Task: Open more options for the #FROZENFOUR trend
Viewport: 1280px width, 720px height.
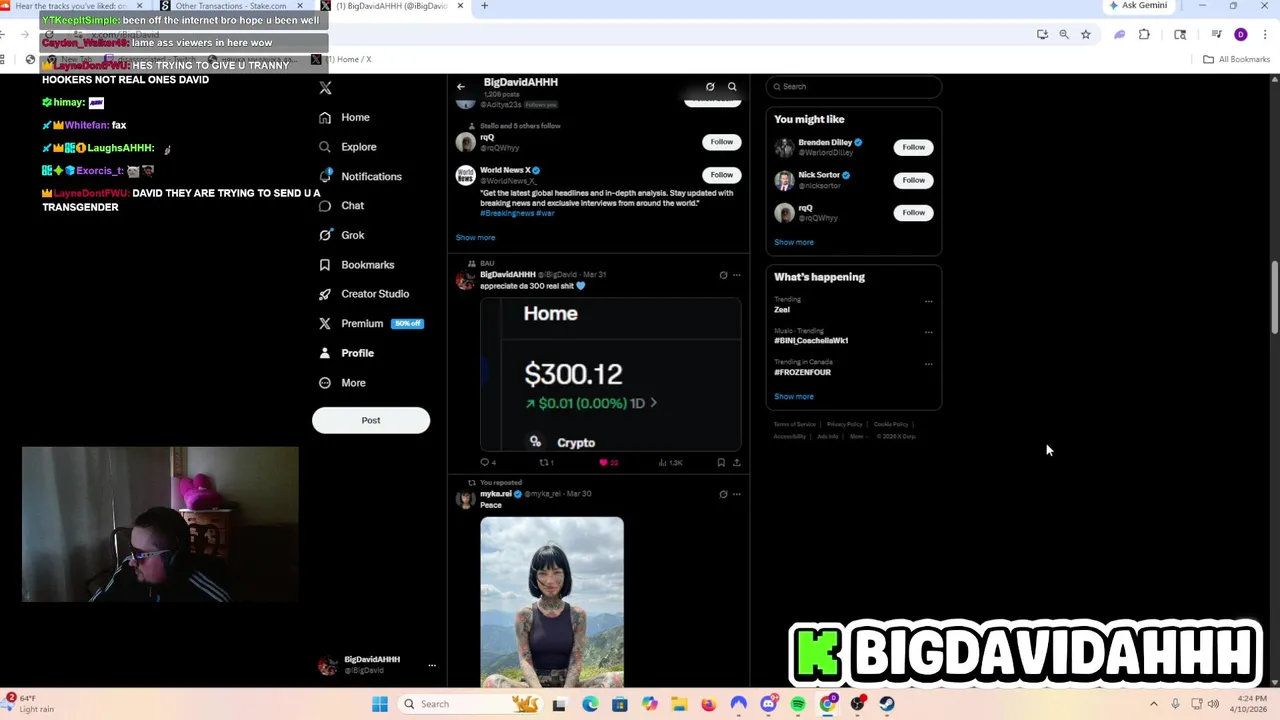Action: [928, 364]
